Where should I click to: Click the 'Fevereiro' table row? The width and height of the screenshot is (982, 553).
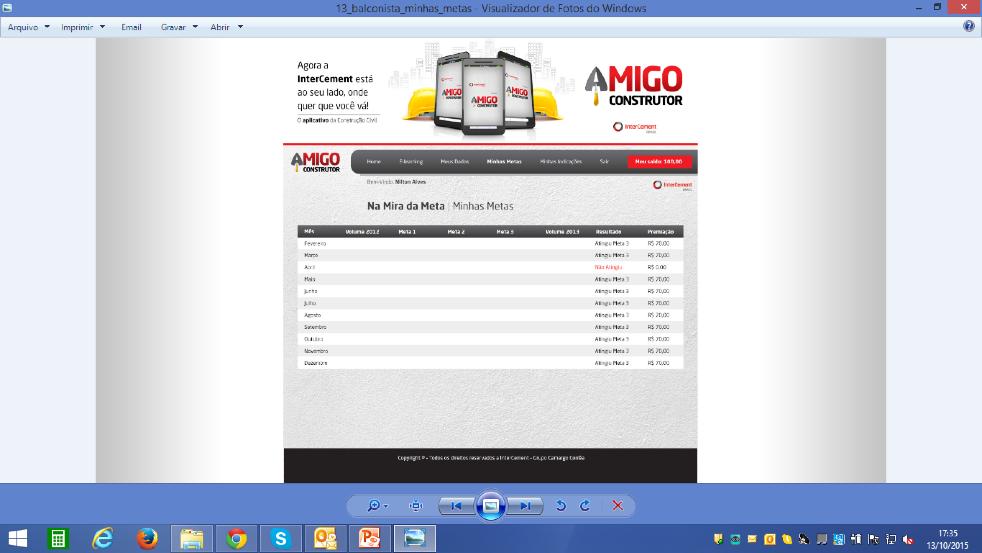point(490,244)
